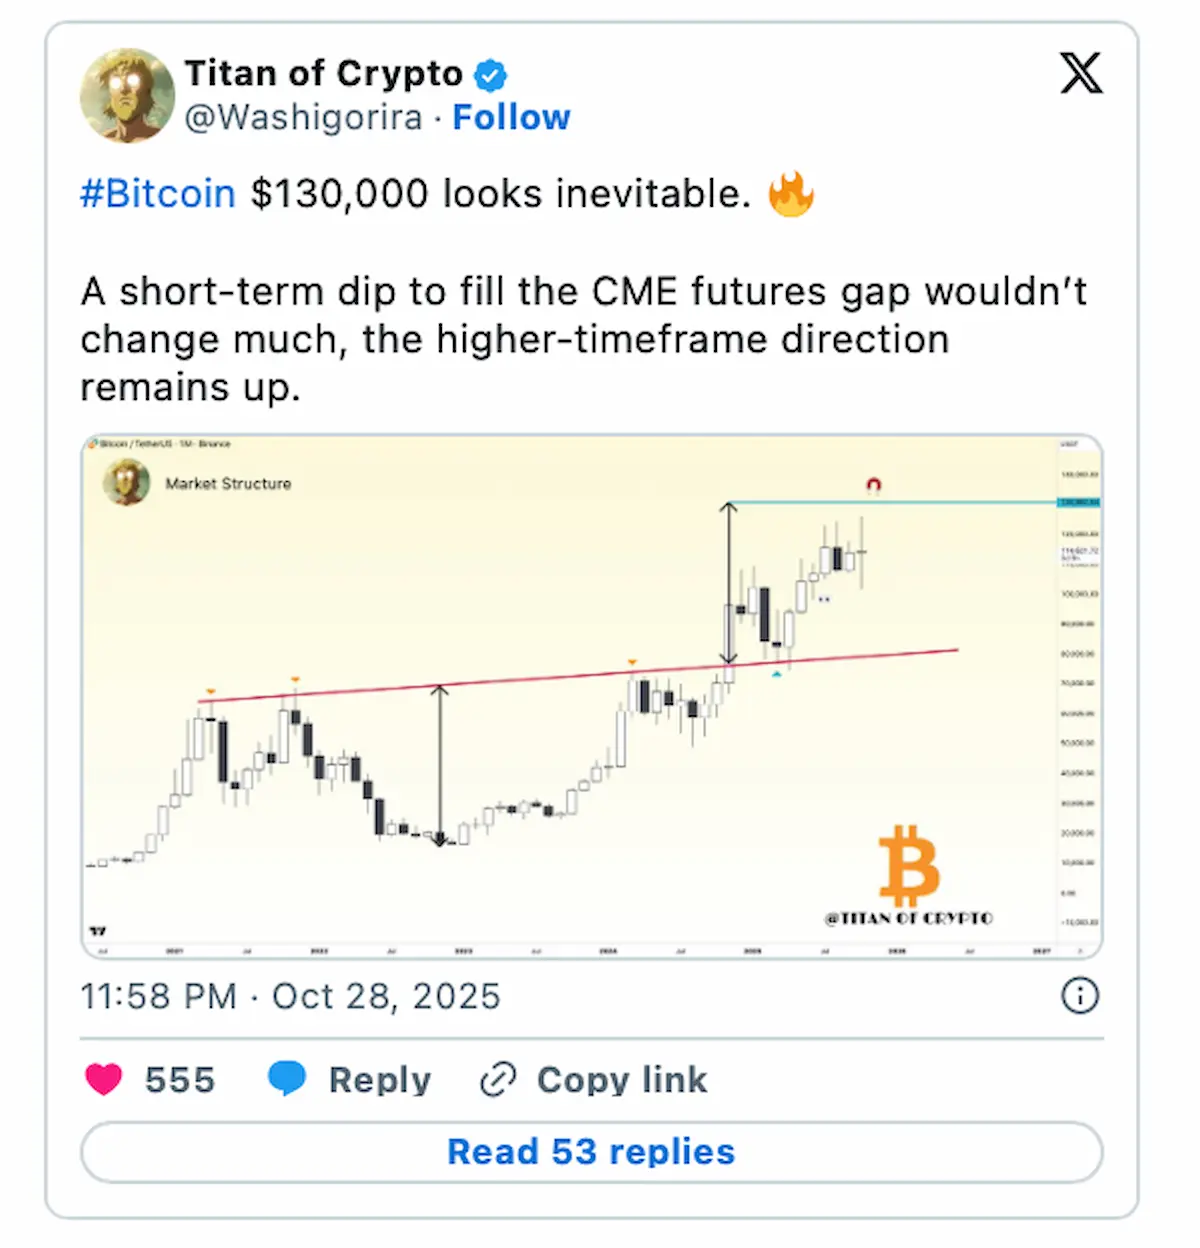The image size is (1200, 1248).
Task: Click the Titan of Crypto profile avatar
Action: coord(127,95)
